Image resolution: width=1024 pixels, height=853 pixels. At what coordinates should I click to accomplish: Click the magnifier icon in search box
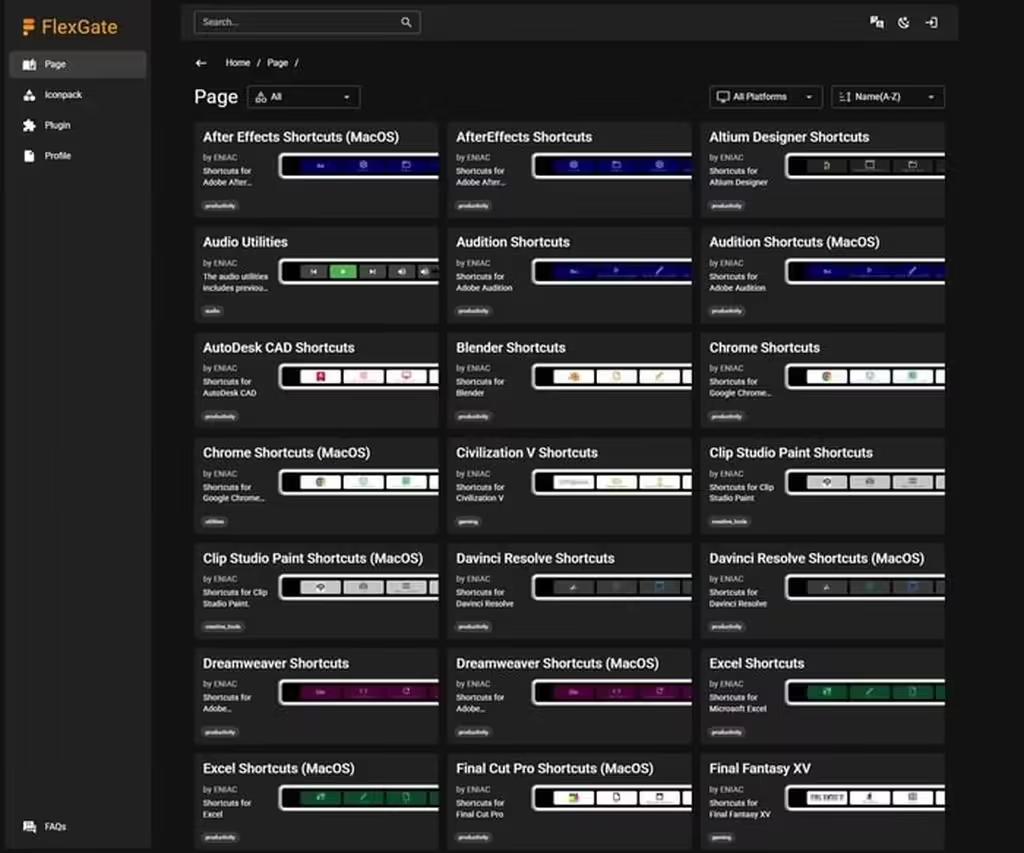[406, 22]
